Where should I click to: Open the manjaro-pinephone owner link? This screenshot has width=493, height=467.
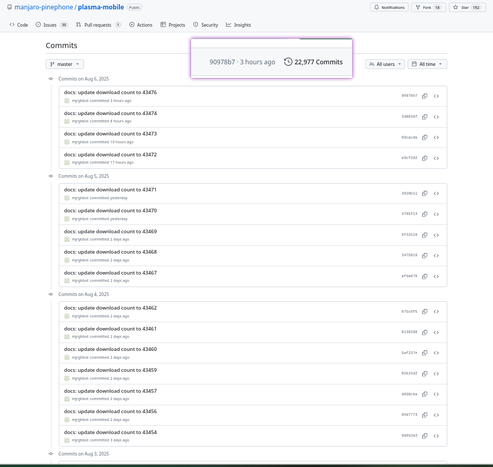(44, 7)
